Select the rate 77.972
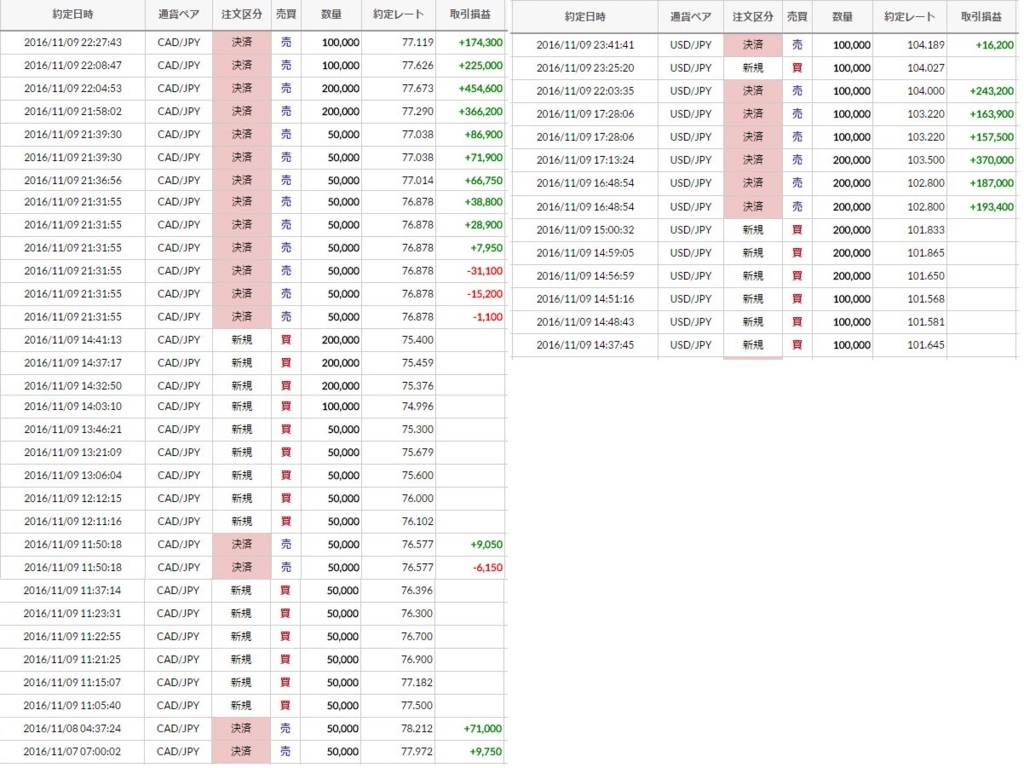The width and height of the screenshot is (1024, 768). [x=417, y=752]
